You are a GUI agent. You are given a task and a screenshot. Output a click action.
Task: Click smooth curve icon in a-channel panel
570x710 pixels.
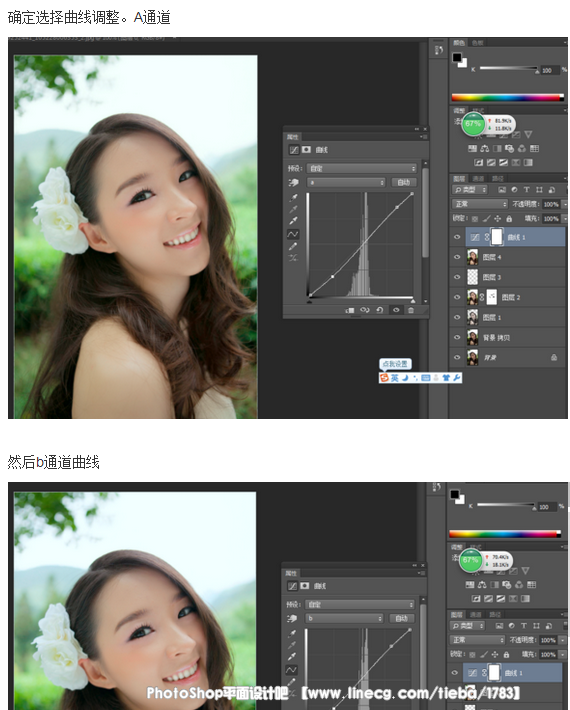pos(293,258)
